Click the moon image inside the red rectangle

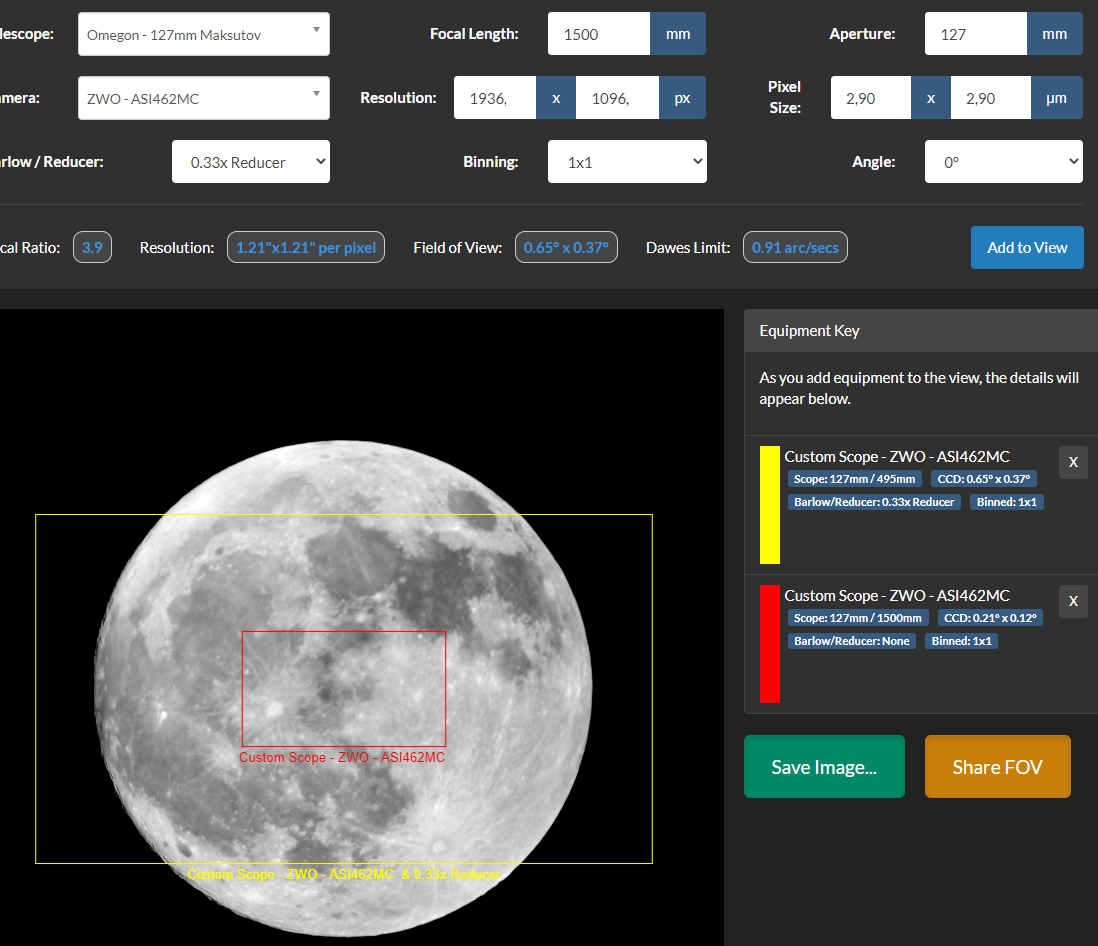(x=344, y=689)
